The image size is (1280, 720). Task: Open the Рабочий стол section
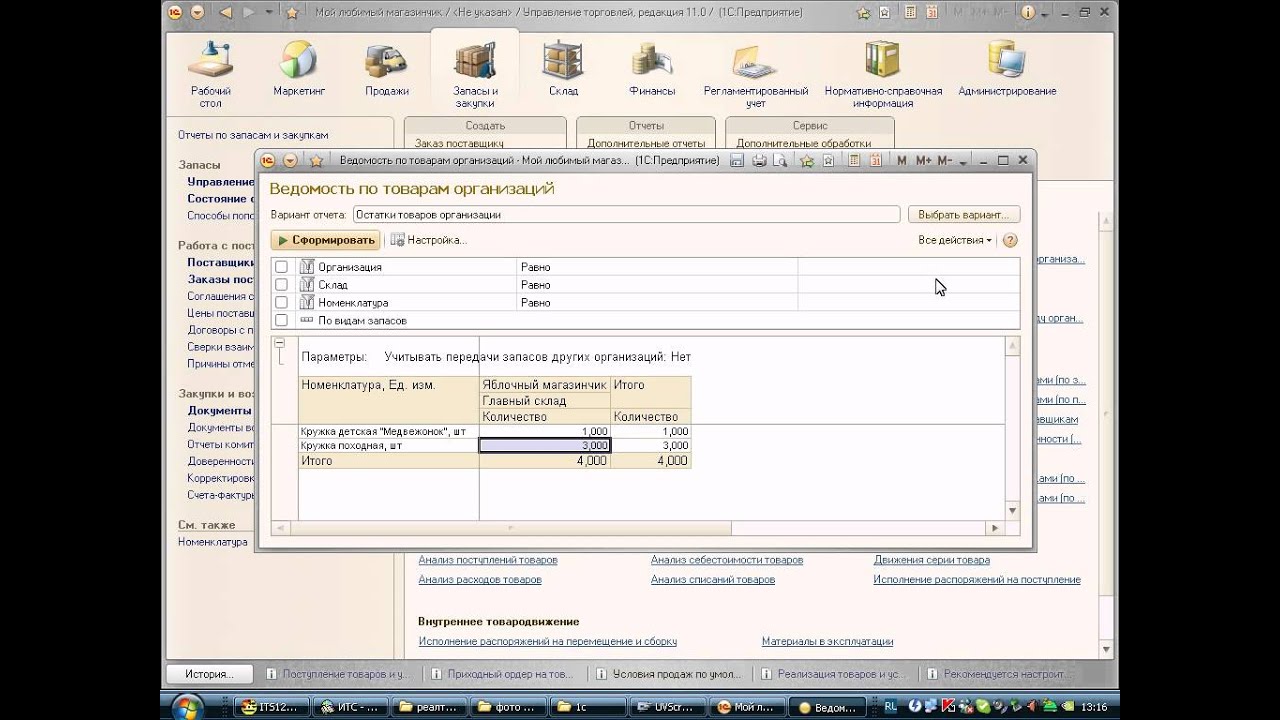point(211,75)
